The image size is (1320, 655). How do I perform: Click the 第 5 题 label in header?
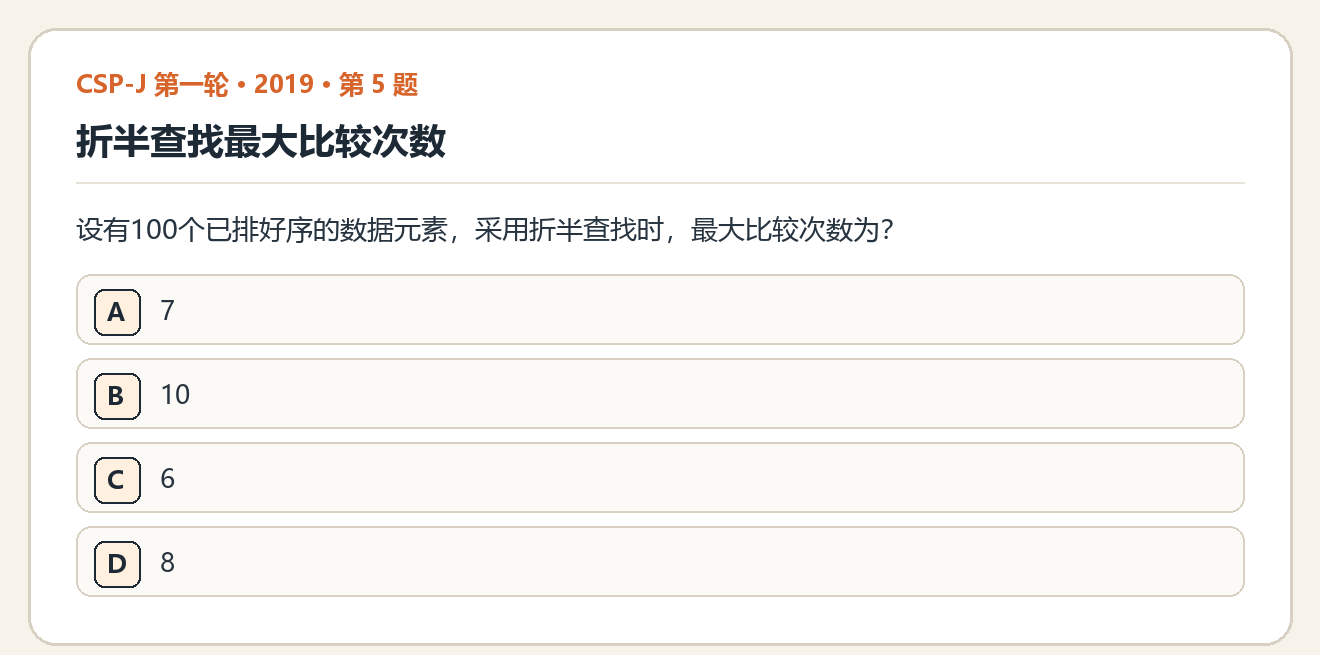tap(379, 85)
